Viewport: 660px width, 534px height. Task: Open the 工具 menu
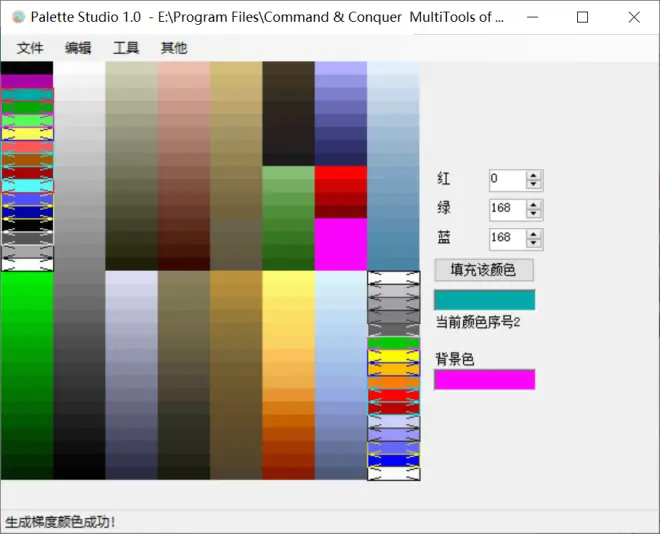126,48
